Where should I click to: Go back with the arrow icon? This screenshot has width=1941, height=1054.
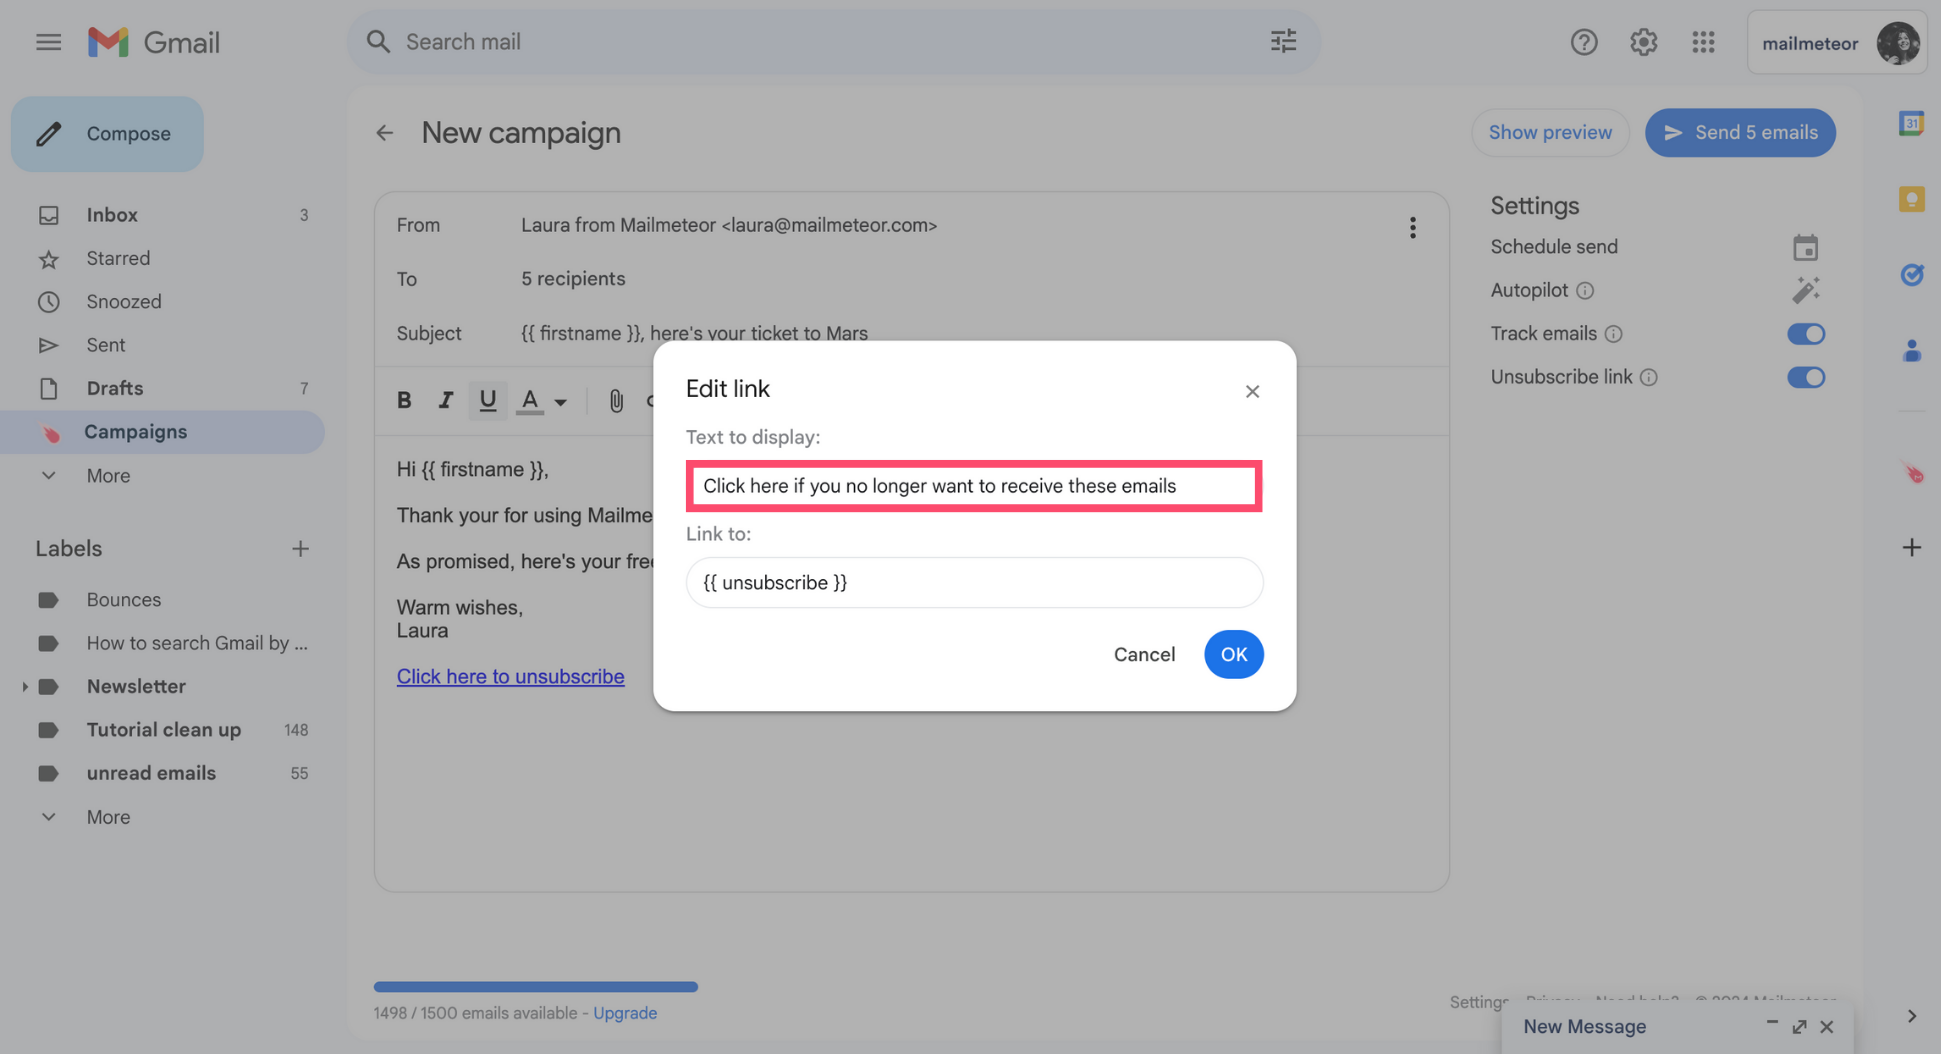385,133
